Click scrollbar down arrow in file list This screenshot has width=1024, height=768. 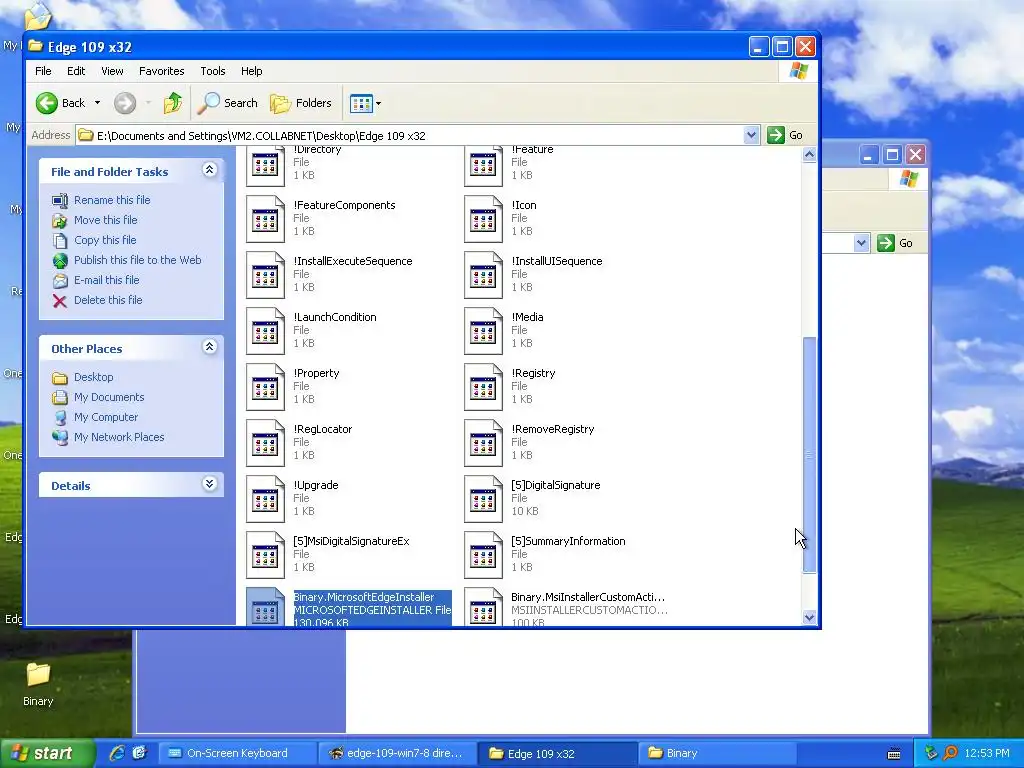[809, 617]
